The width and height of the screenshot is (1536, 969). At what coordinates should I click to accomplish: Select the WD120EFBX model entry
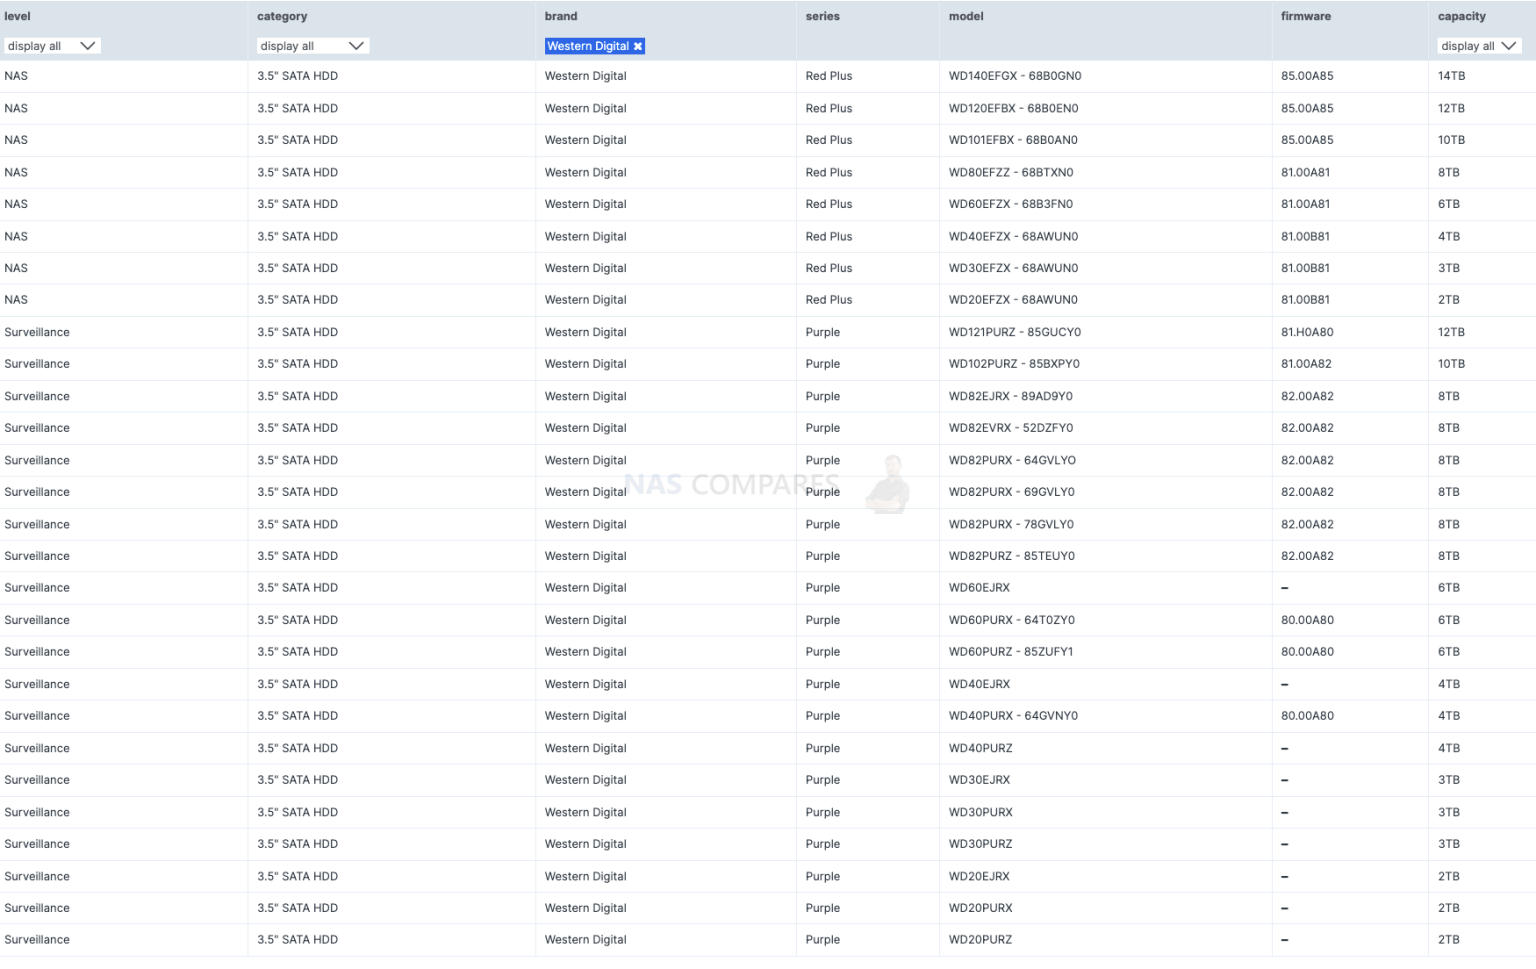point(1012,108)
